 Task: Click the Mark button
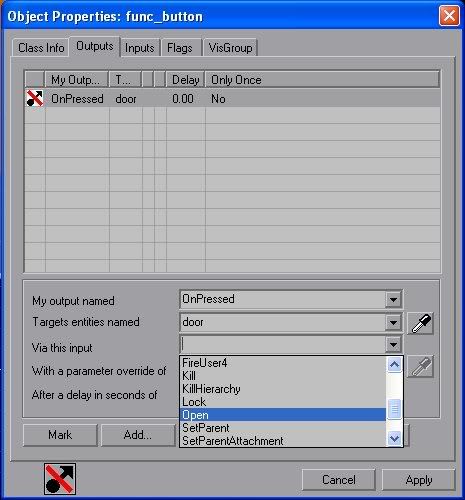click(x=60, y=435)
